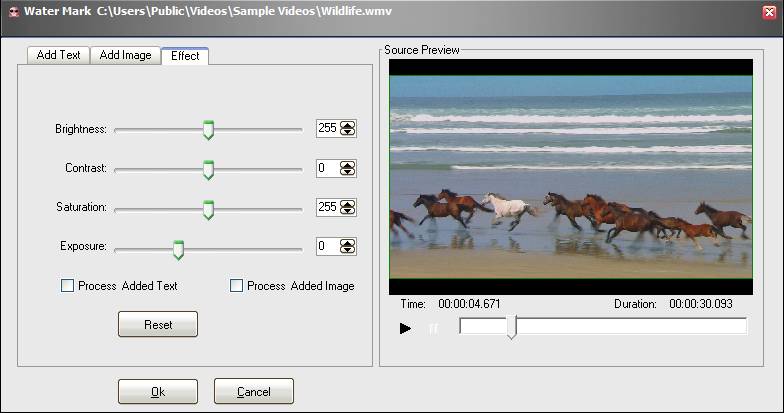The height and width of the screenshot is (413, 784).
Task: Close the Water Mark dialog
Action: [x=769, y=12]
